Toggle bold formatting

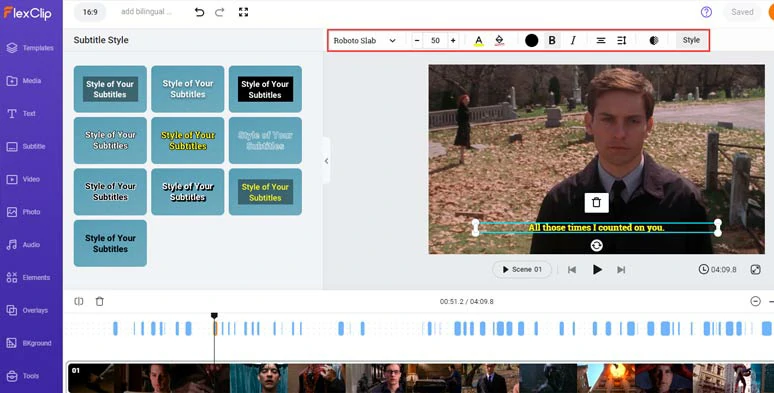coord(552,40)
